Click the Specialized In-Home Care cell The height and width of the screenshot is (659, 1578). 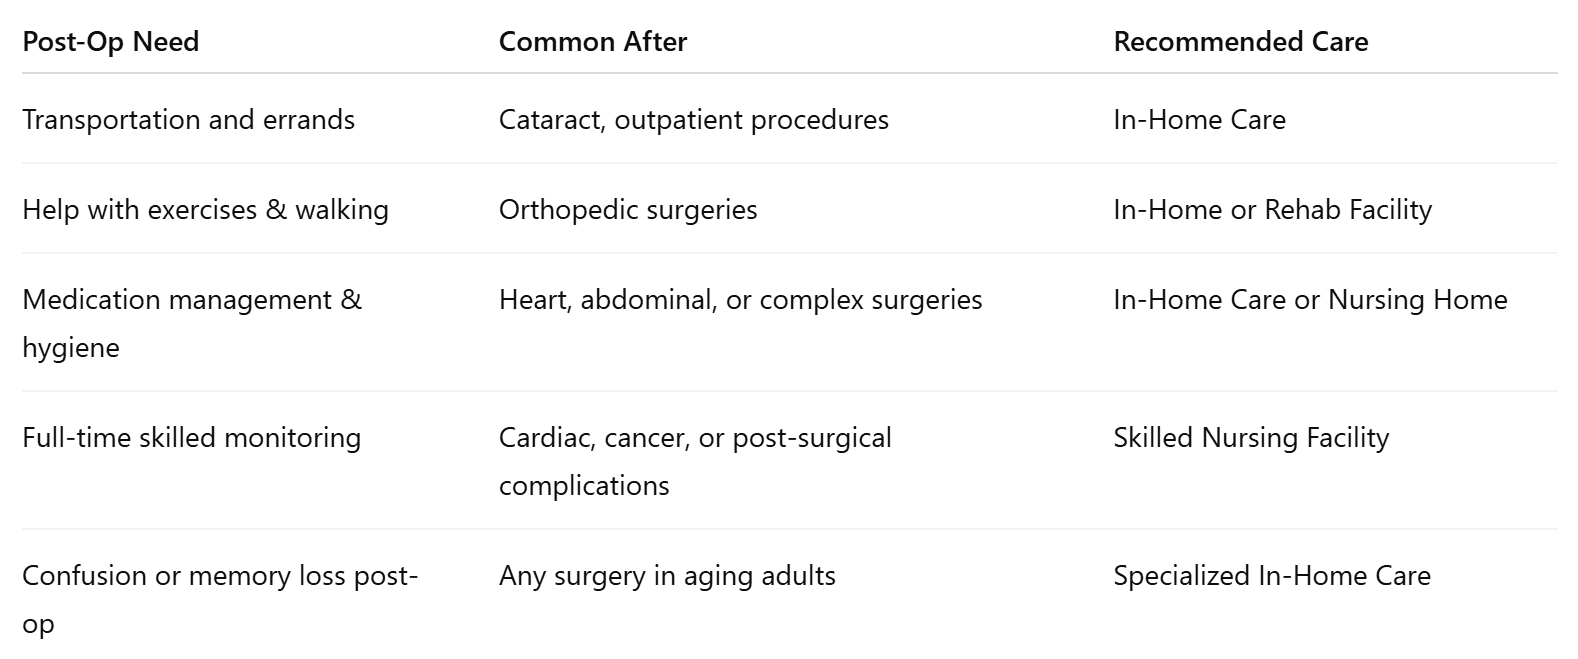(1272, 576)
